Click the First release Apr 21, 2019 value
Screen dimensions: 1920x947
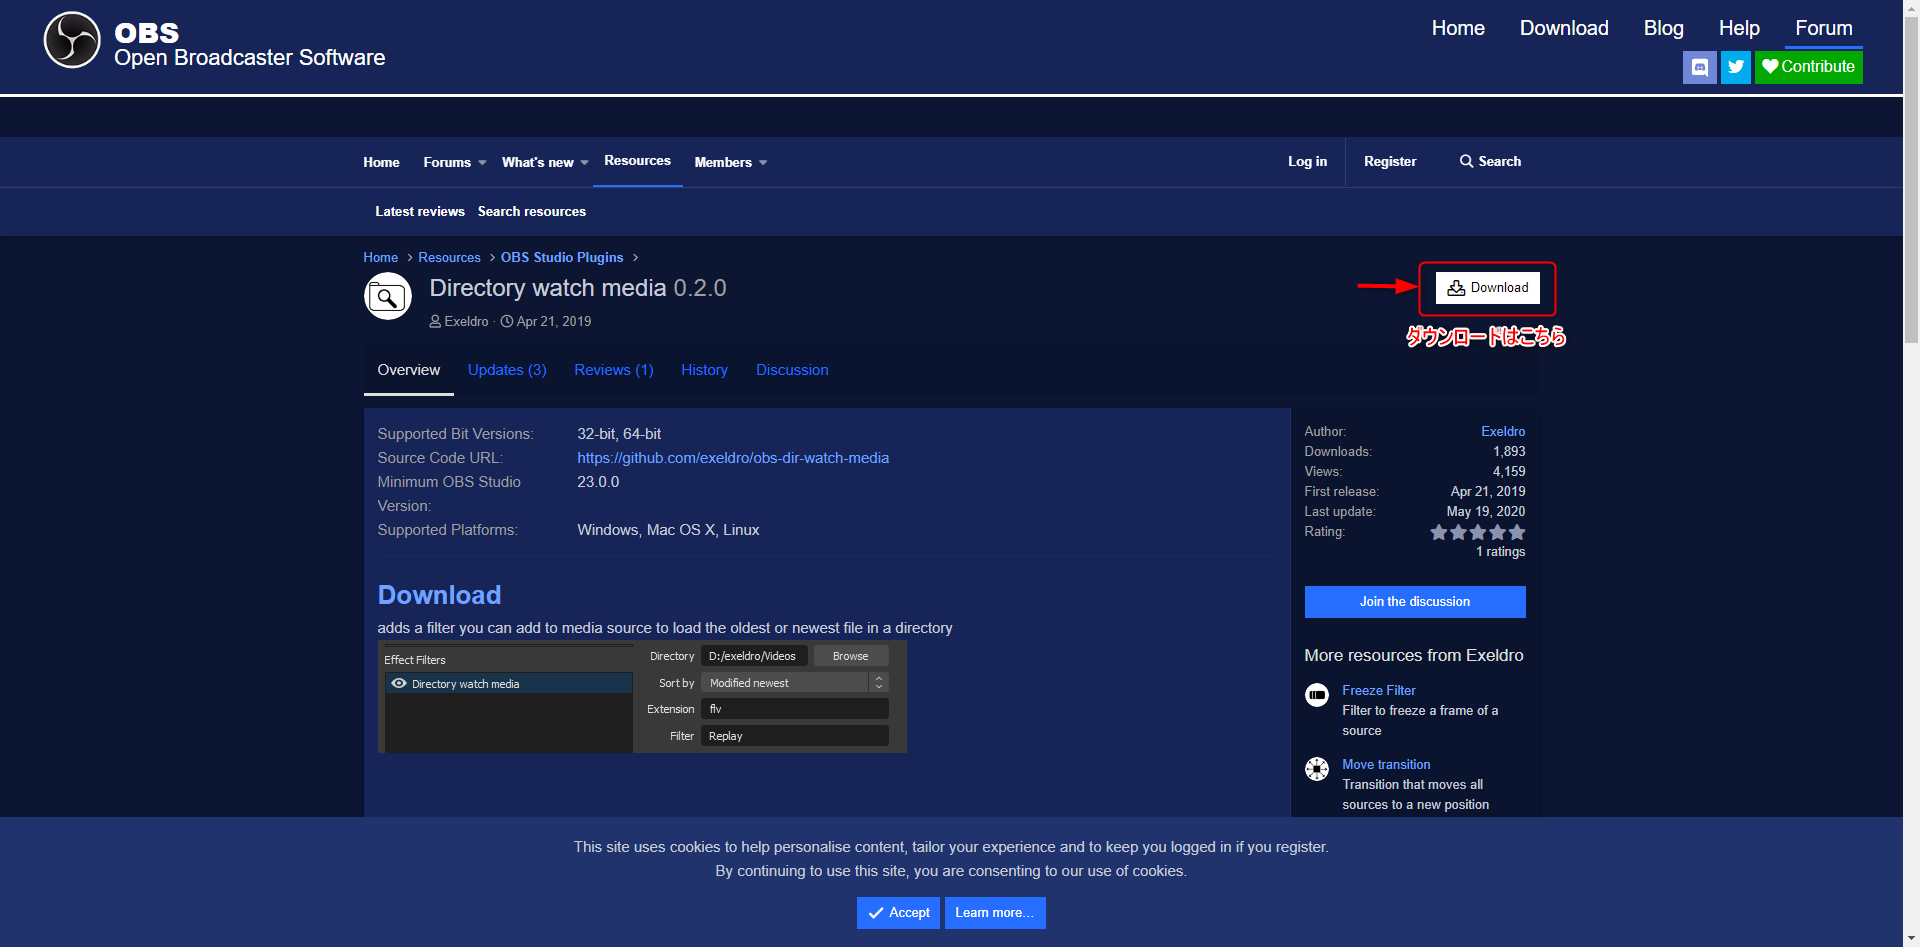1488,491
